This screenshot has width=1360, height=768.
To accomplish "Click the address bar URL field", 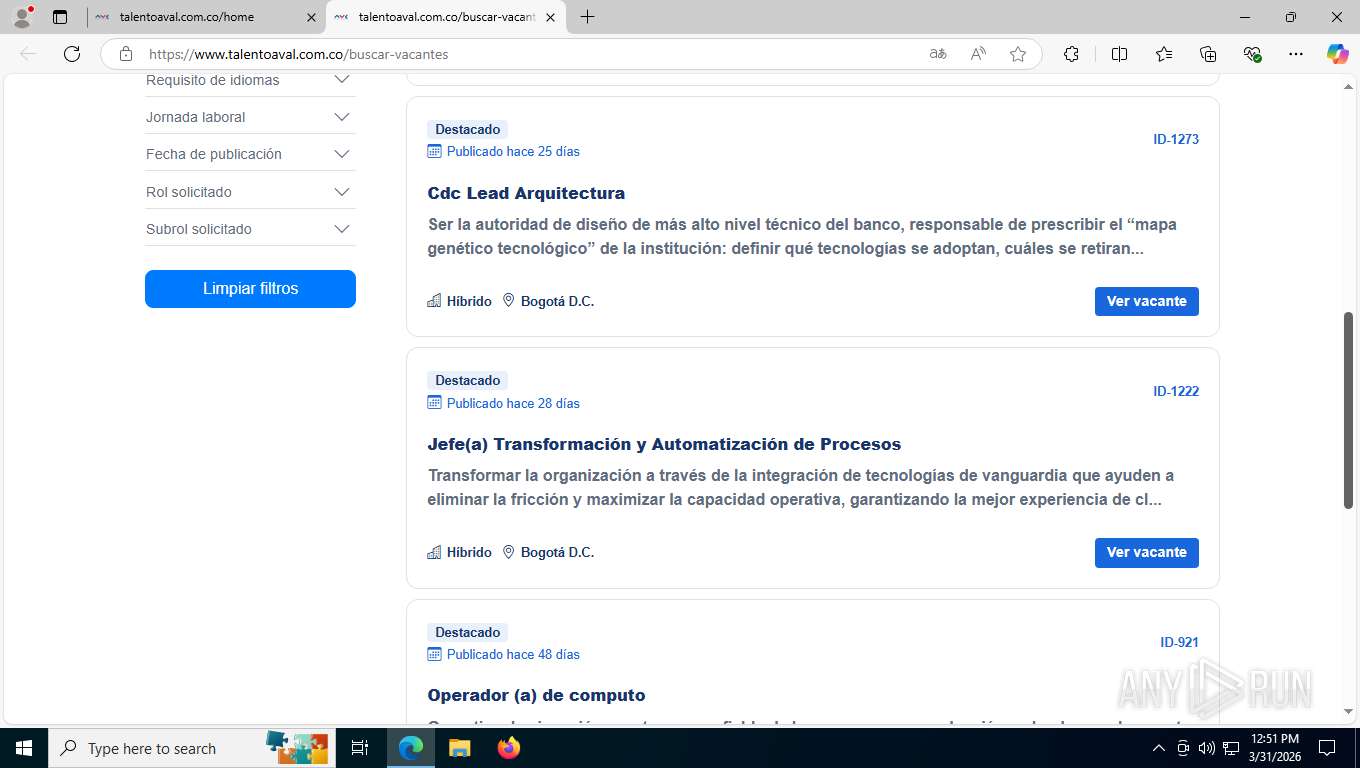I will [530, 54].
